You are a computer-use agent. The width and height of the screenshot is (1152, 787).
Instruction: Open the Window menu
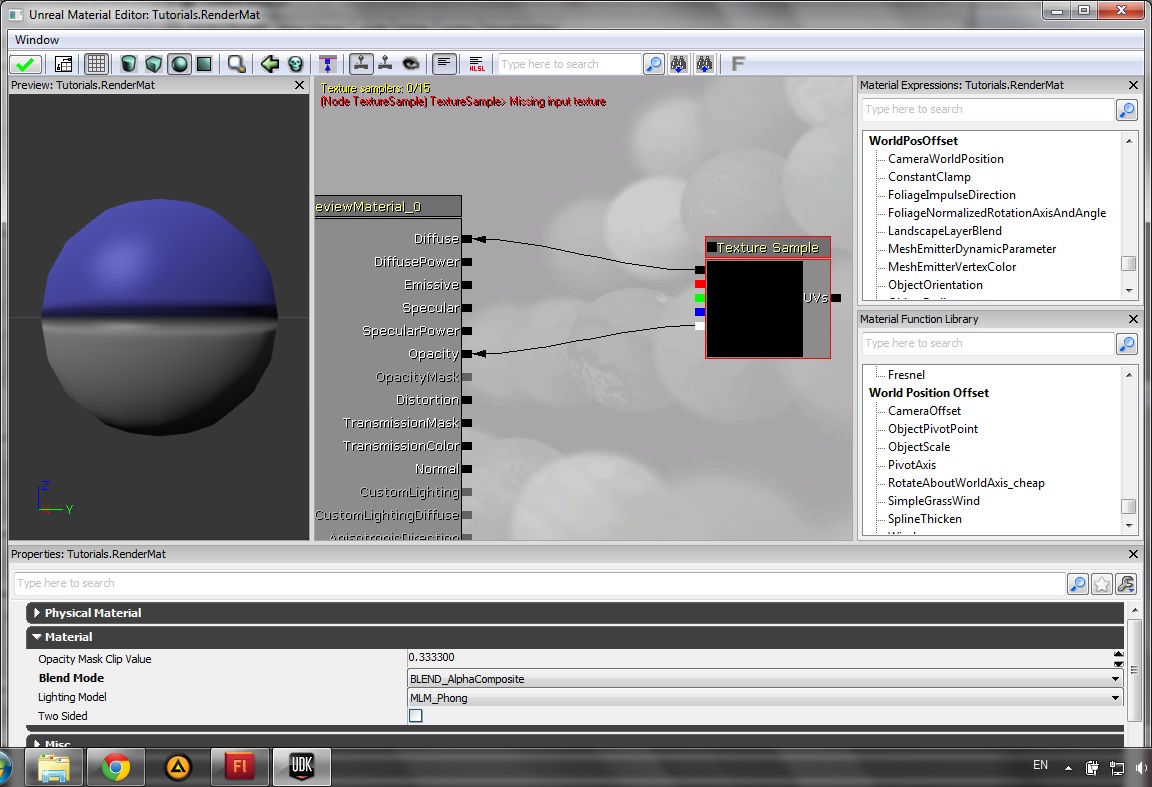[37, 40]
